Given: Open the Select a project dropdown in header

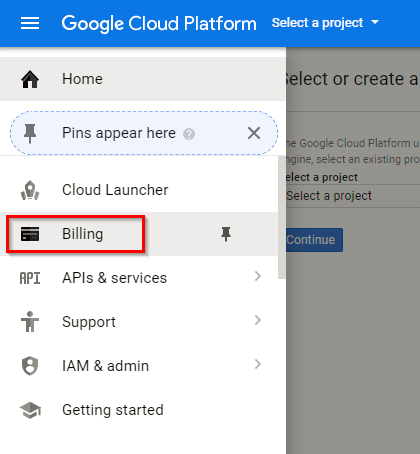Looking at the screenshot, I should [325, 23].
